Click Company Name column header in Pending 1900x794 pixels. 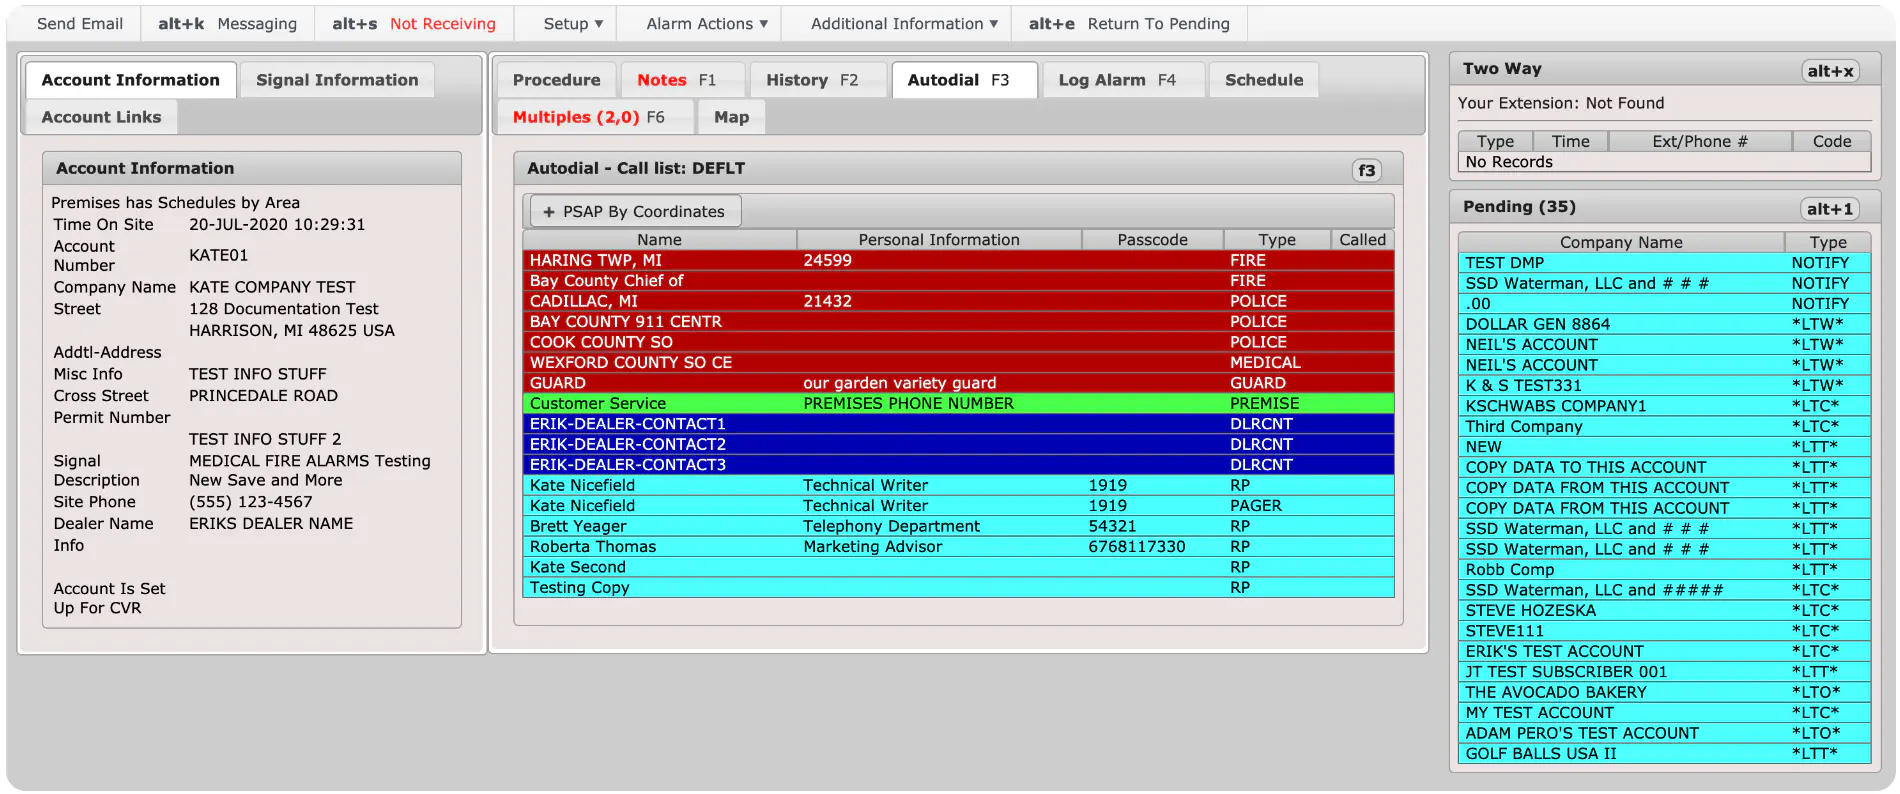point(1621,242)
